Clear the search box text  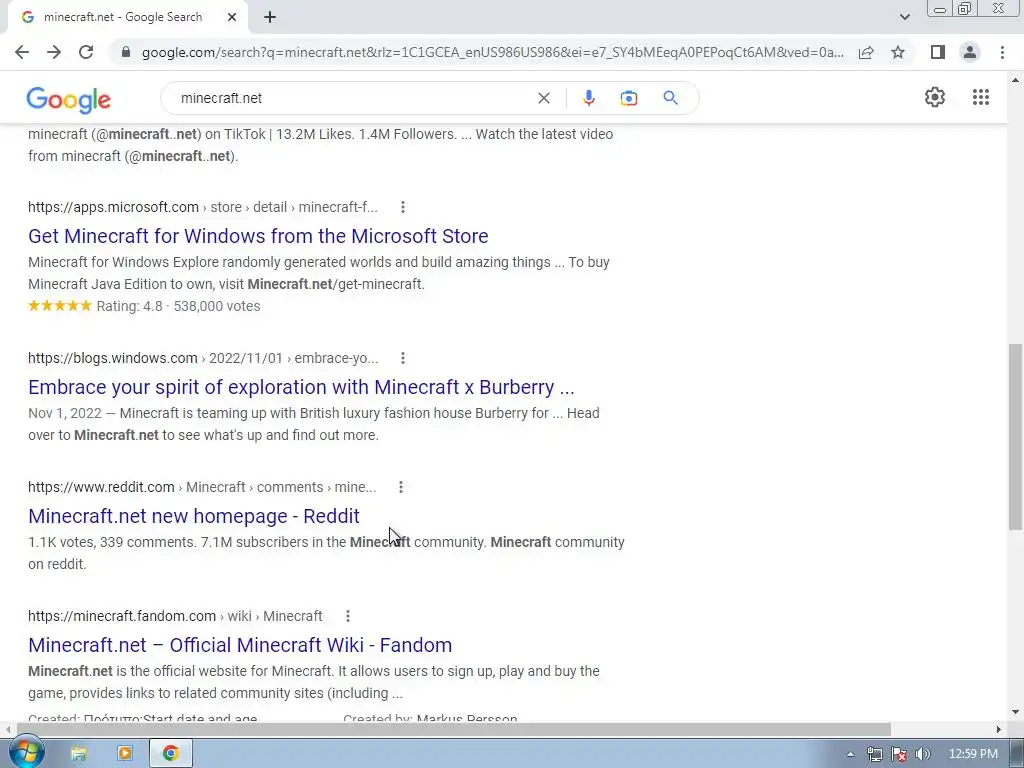click(x=543, y=98)
